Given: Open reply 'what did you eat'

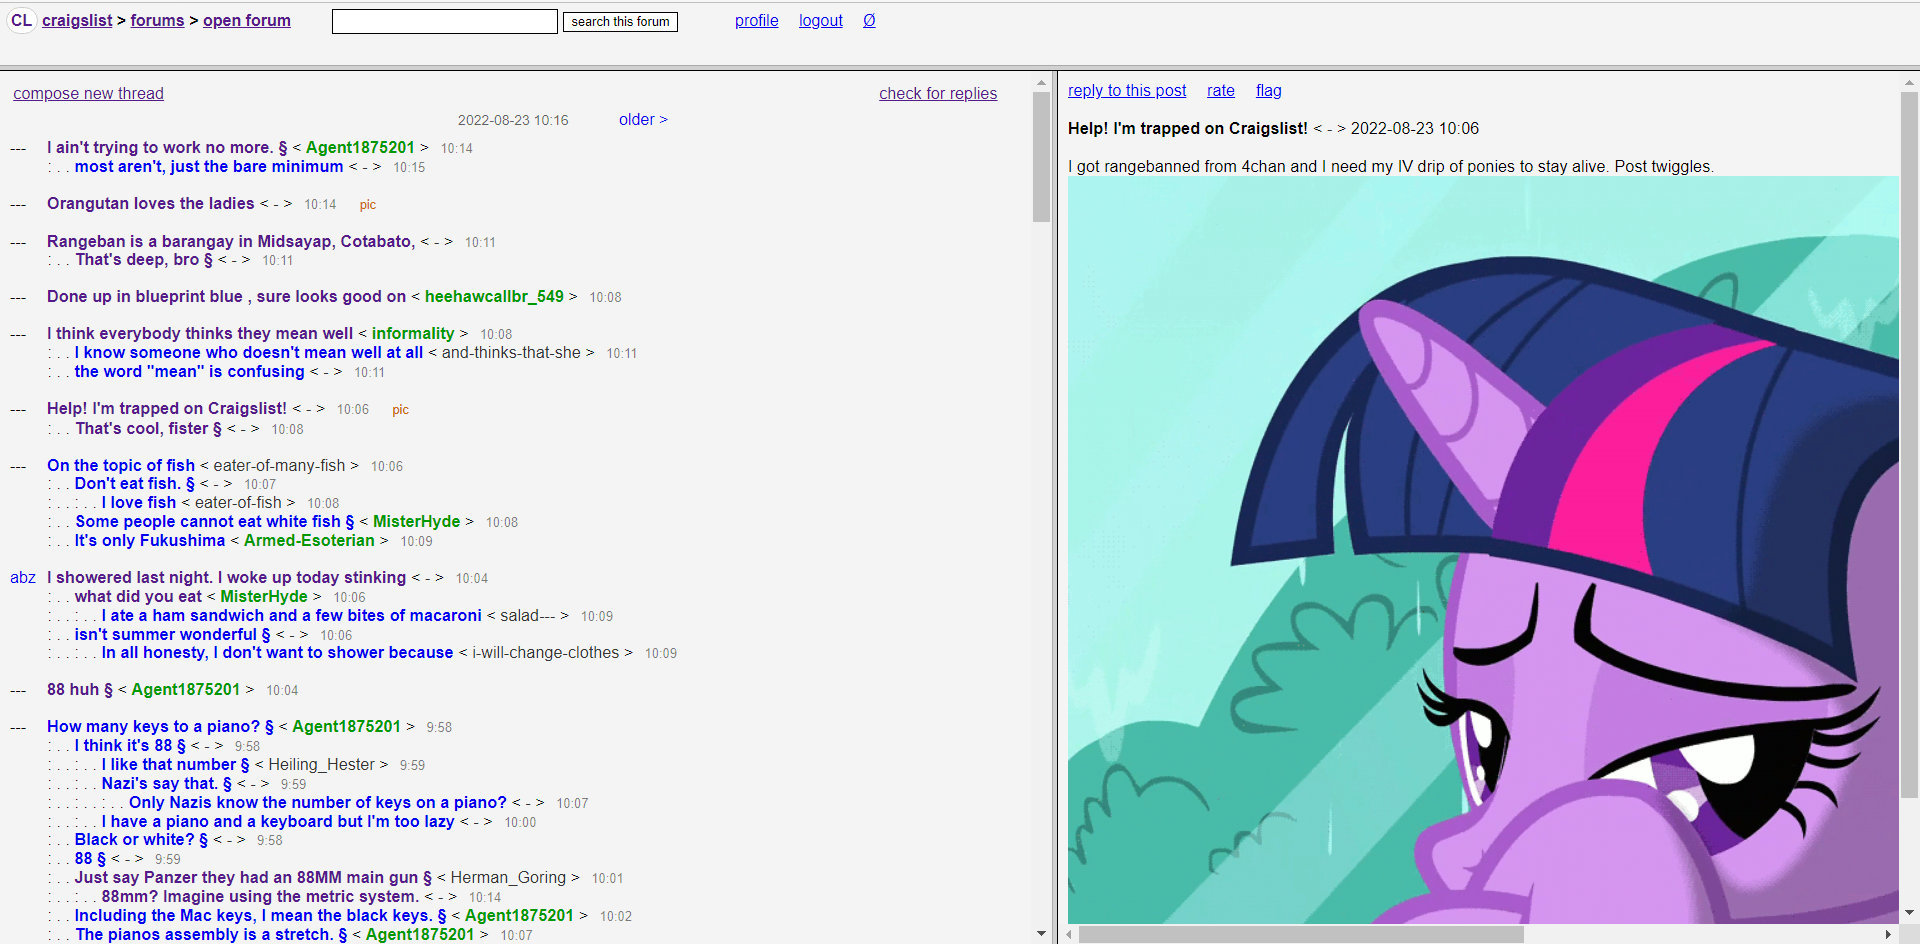Looking at the screenshot, I should 138,596.
